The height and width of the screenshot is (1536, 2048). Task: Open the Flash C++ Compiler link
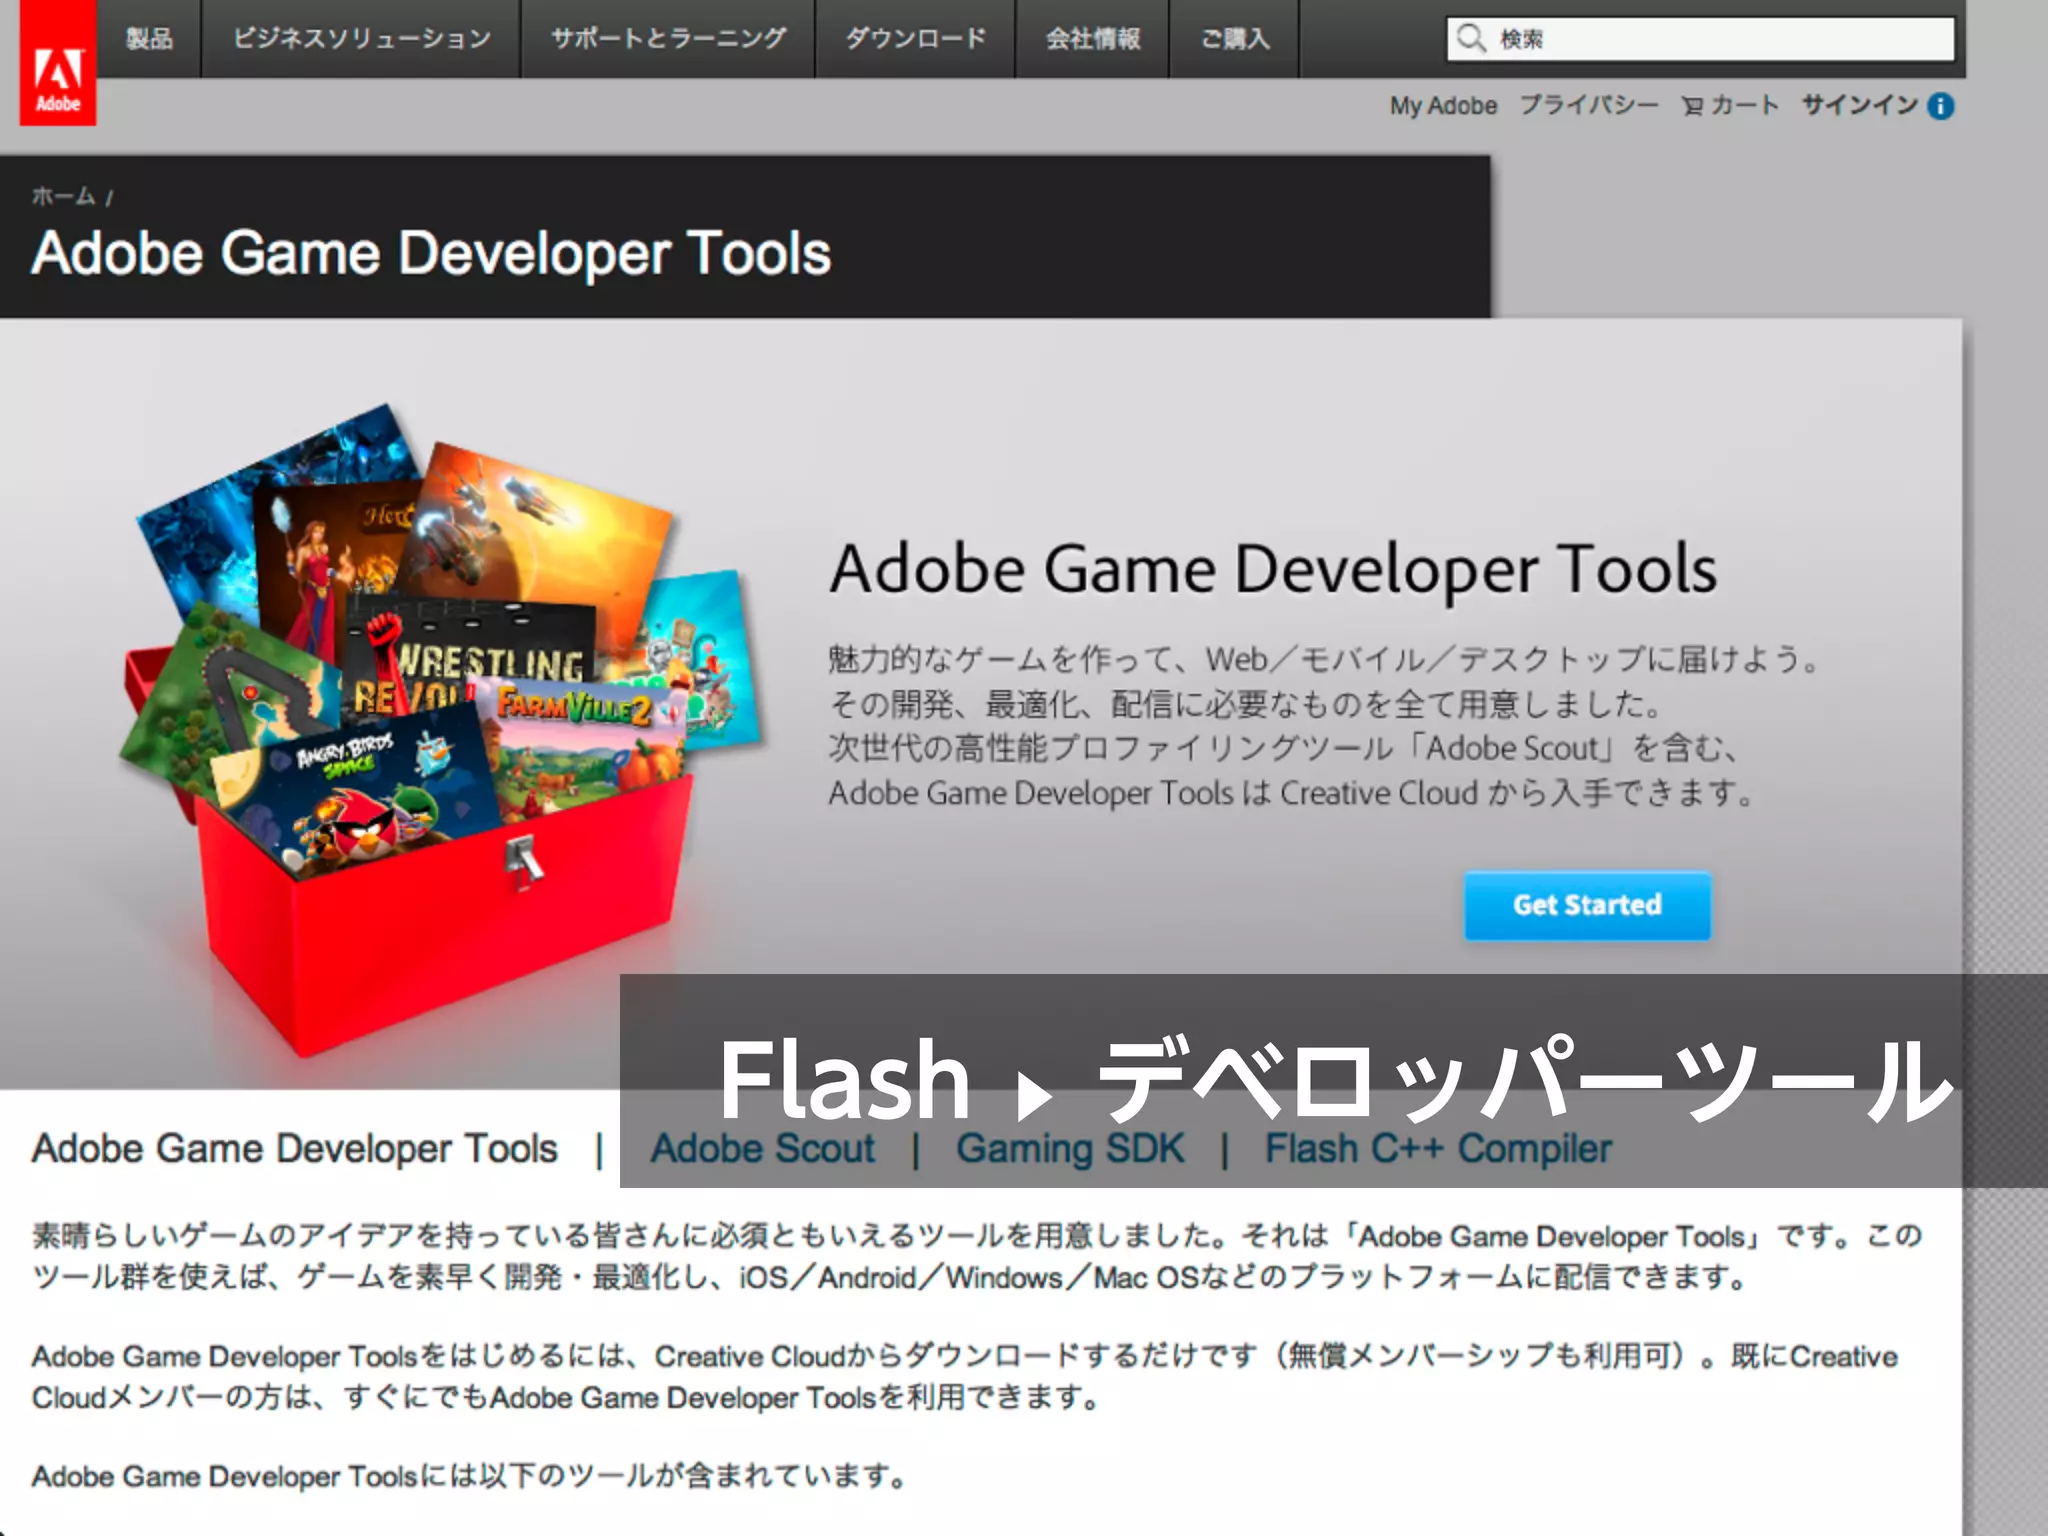pyautogui.click(x=1438, y=1149)
